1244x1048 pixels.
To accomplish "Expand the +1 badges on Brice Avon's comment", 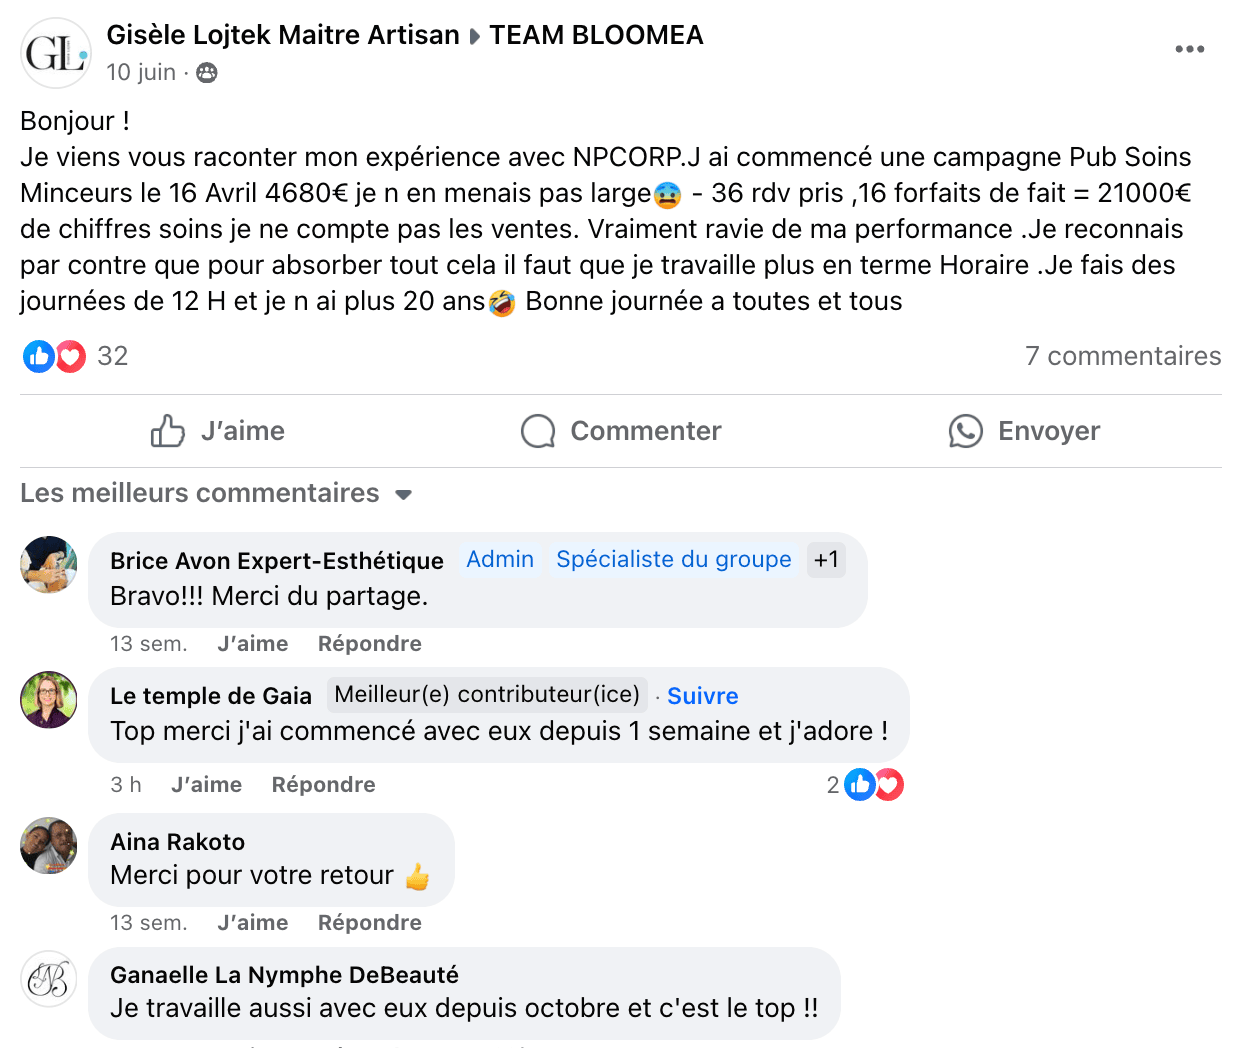I will [x=826, y=560].
